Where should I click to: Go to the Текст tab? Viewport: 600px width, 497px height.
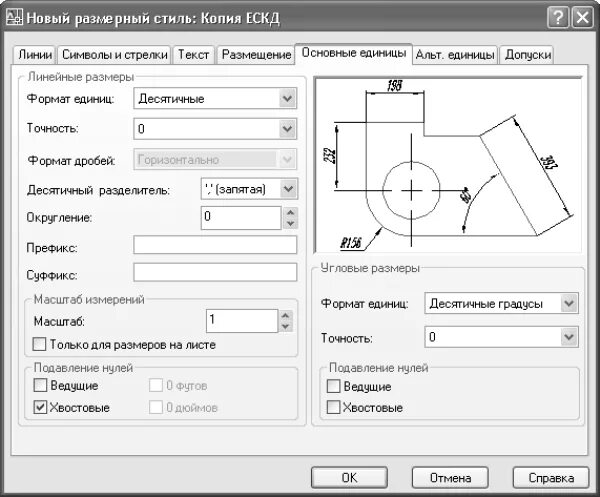[193, 55]
